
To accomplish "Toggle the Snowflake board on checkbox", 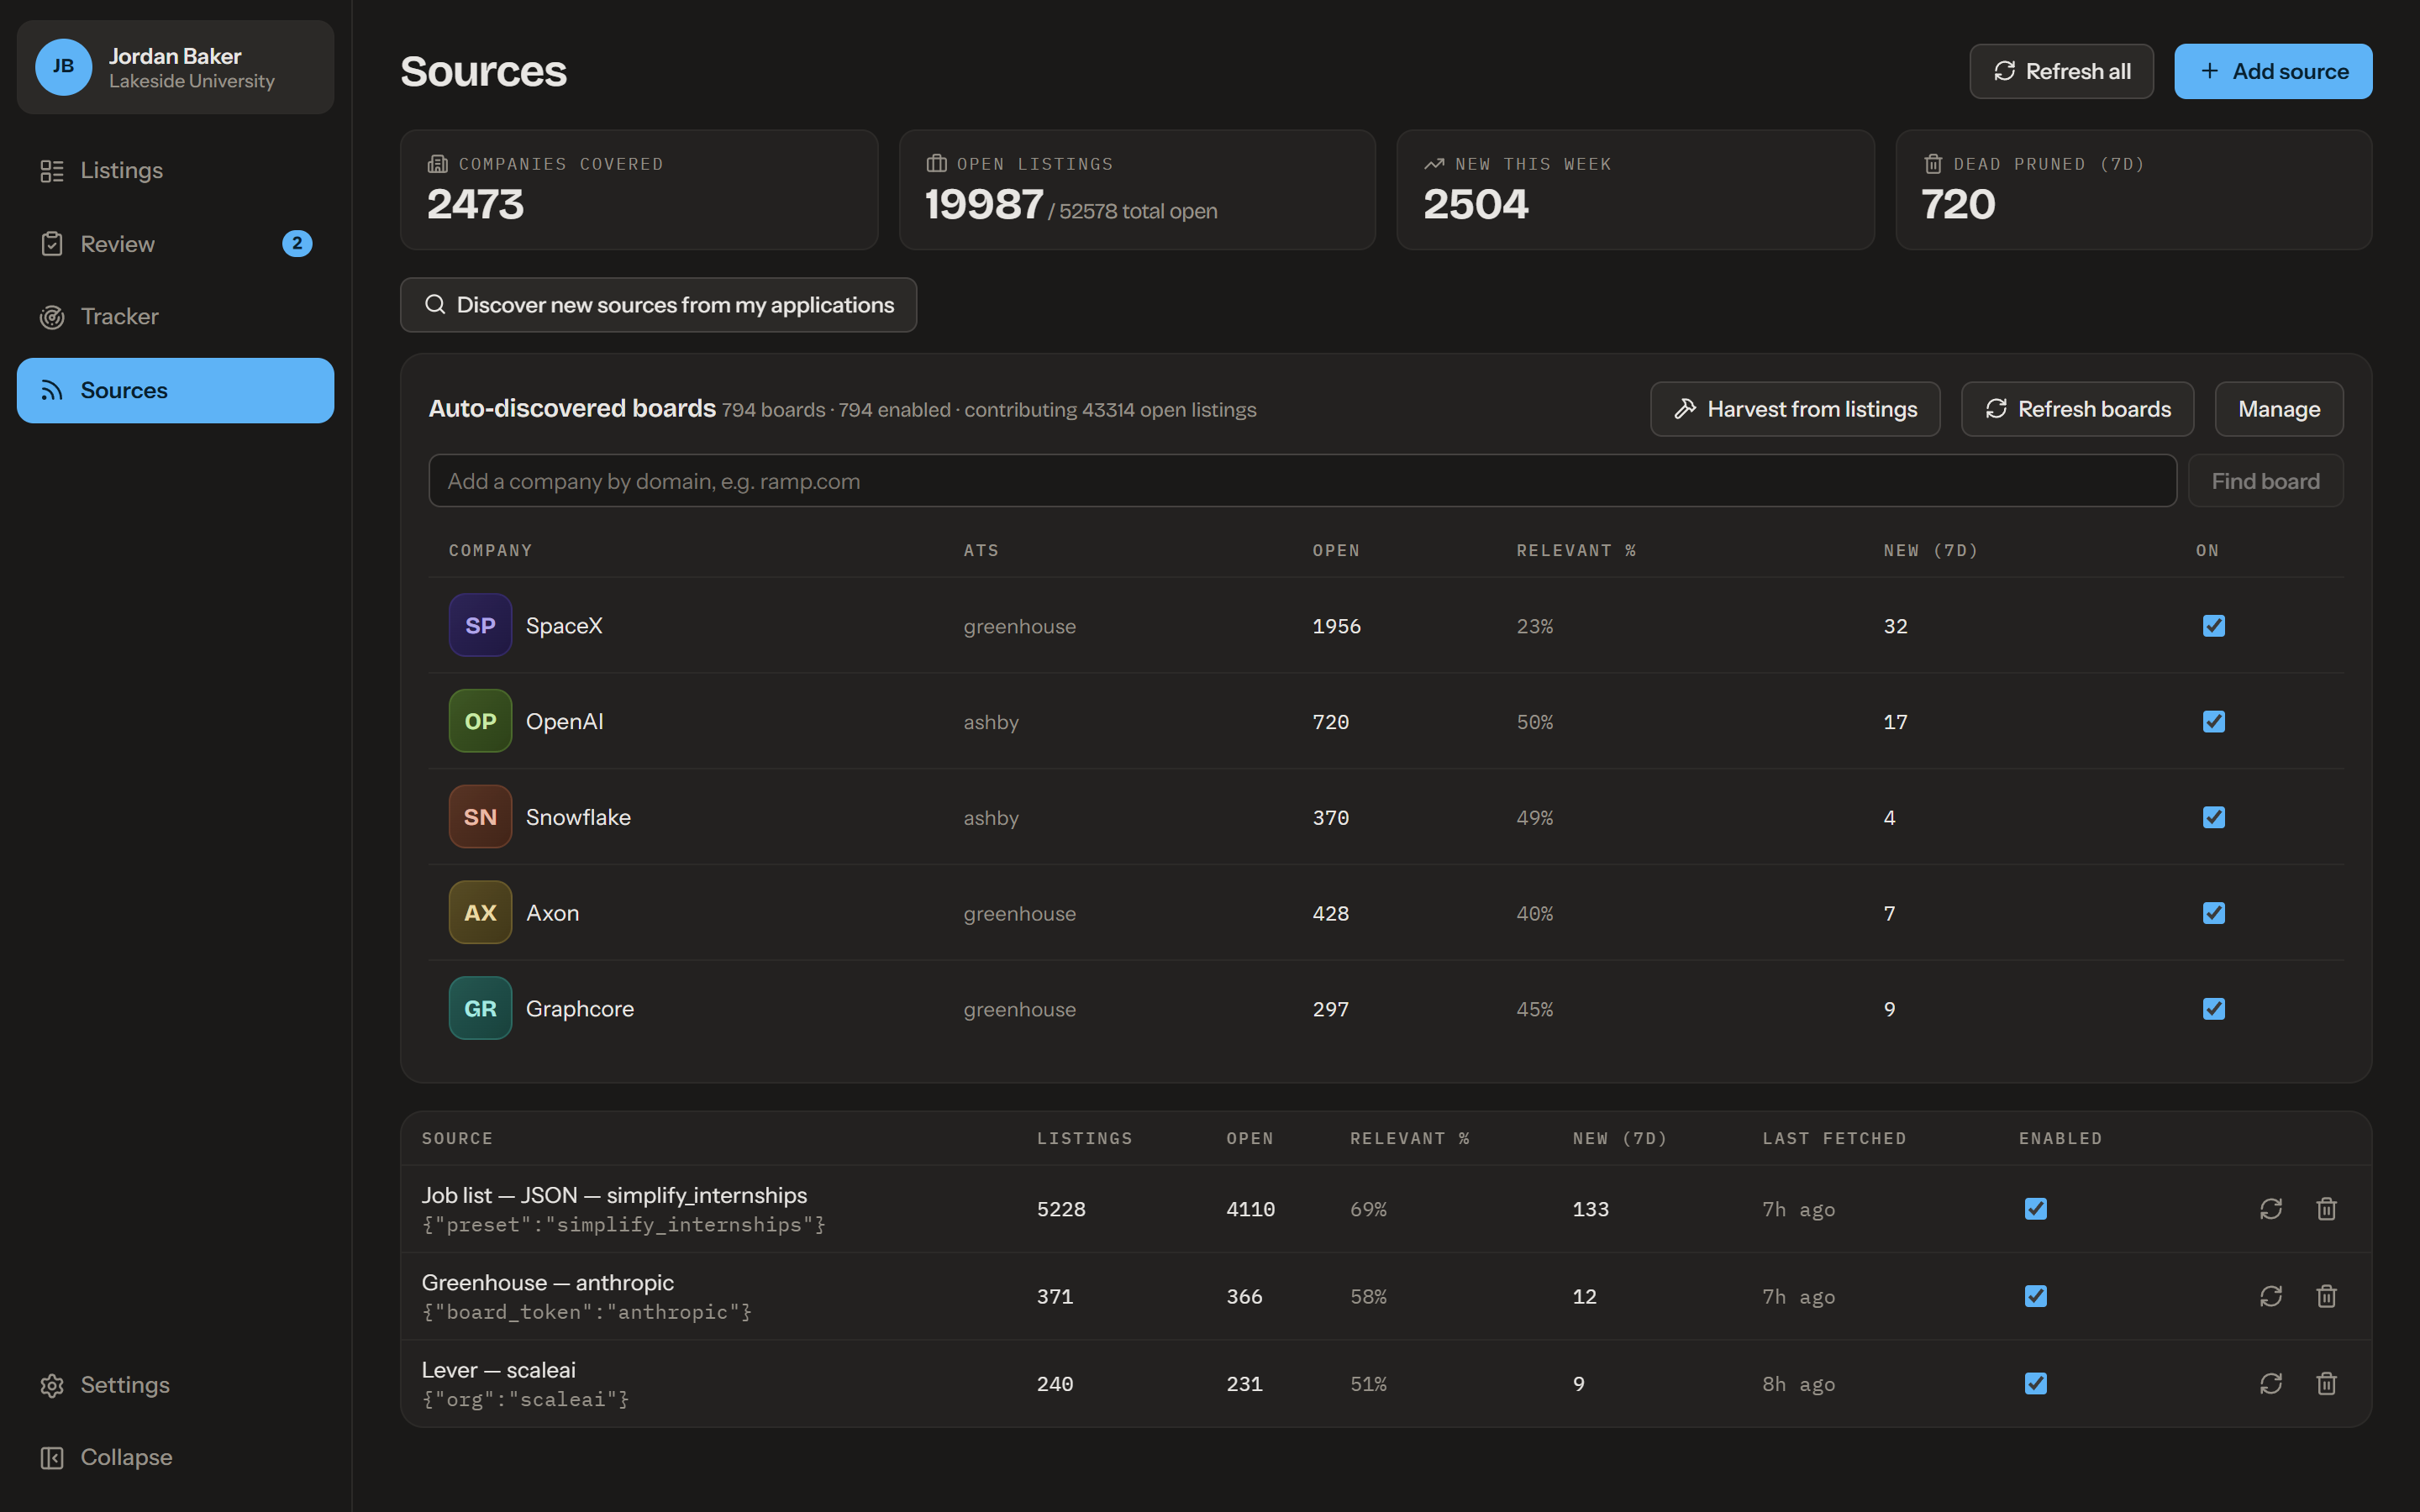I will click(x=2213, y=817).
